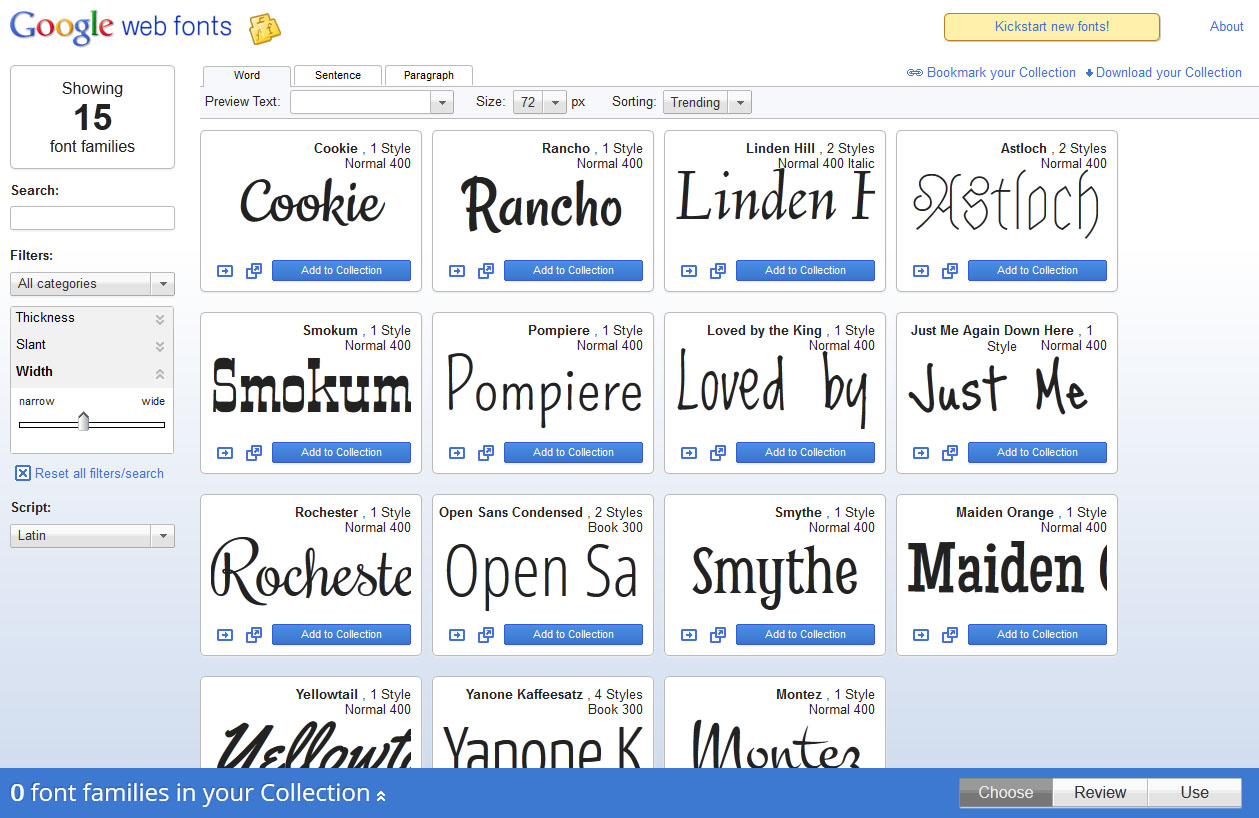The image size is (1259, 818).
Task: Click the Yanone Kaffeesatz font name
Action: click(524, 695)
